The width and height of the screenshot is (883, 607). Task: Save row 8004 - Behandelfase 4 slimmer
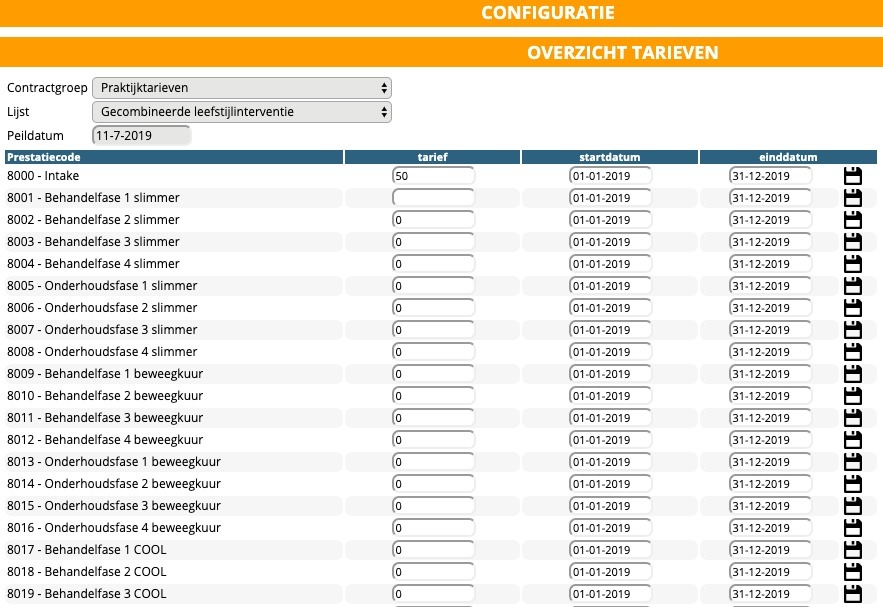pos(853,264)
